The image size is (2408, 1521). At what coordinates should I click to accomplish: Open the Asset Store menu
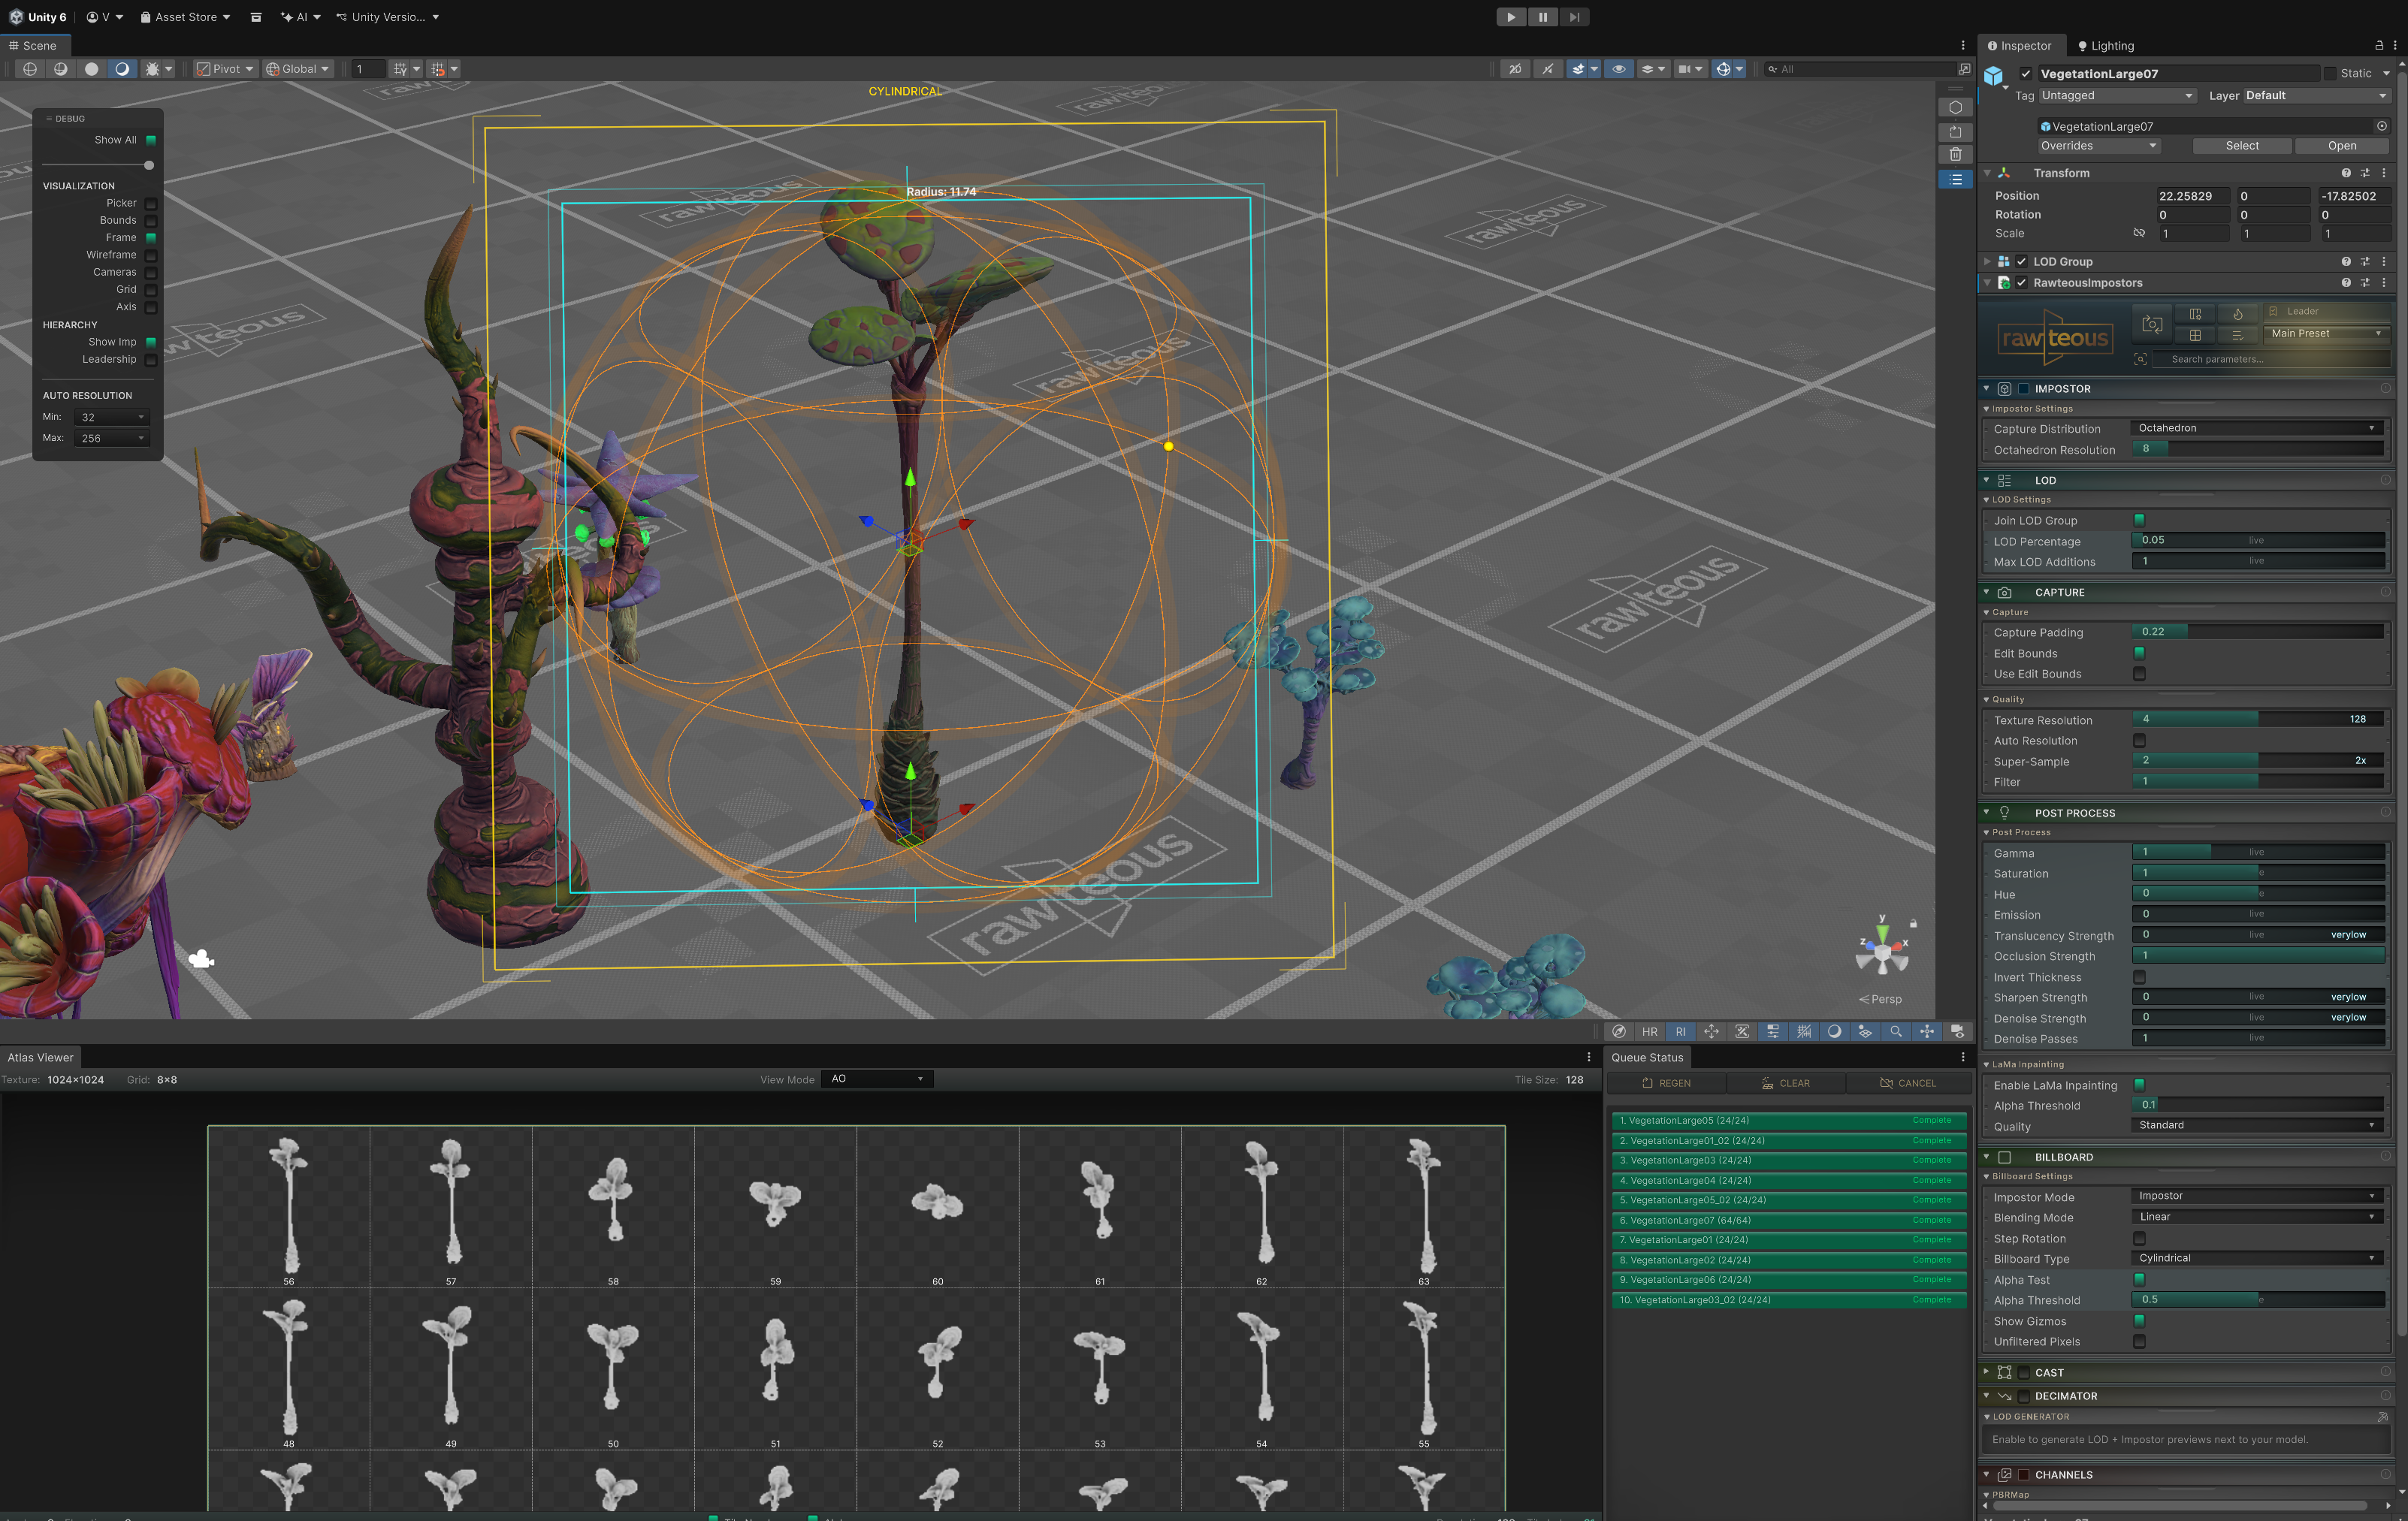tap(186, 17)
